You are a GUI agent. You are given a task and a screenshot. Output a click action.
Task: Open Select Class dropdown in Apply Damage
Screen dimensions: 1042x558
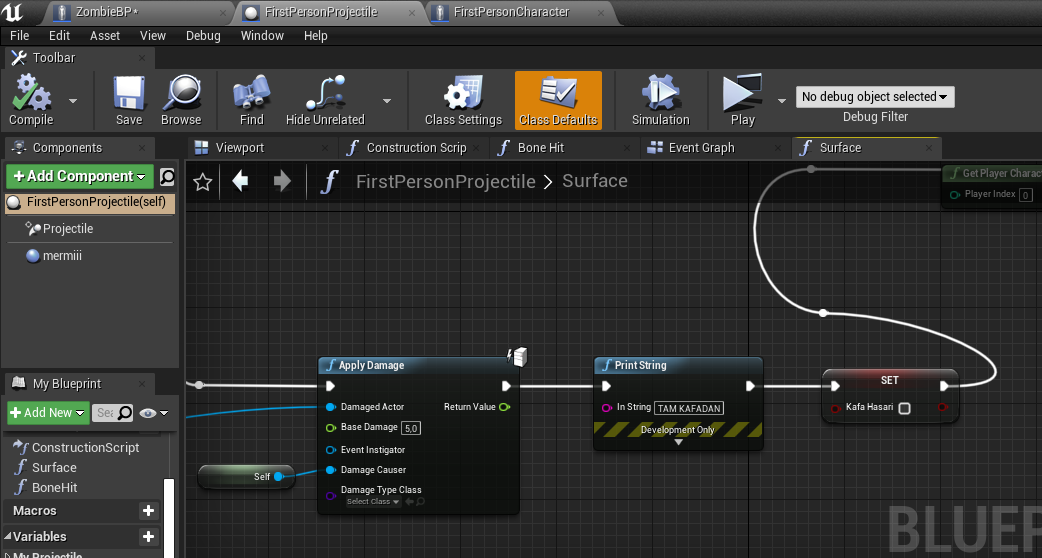coord(373,502)
